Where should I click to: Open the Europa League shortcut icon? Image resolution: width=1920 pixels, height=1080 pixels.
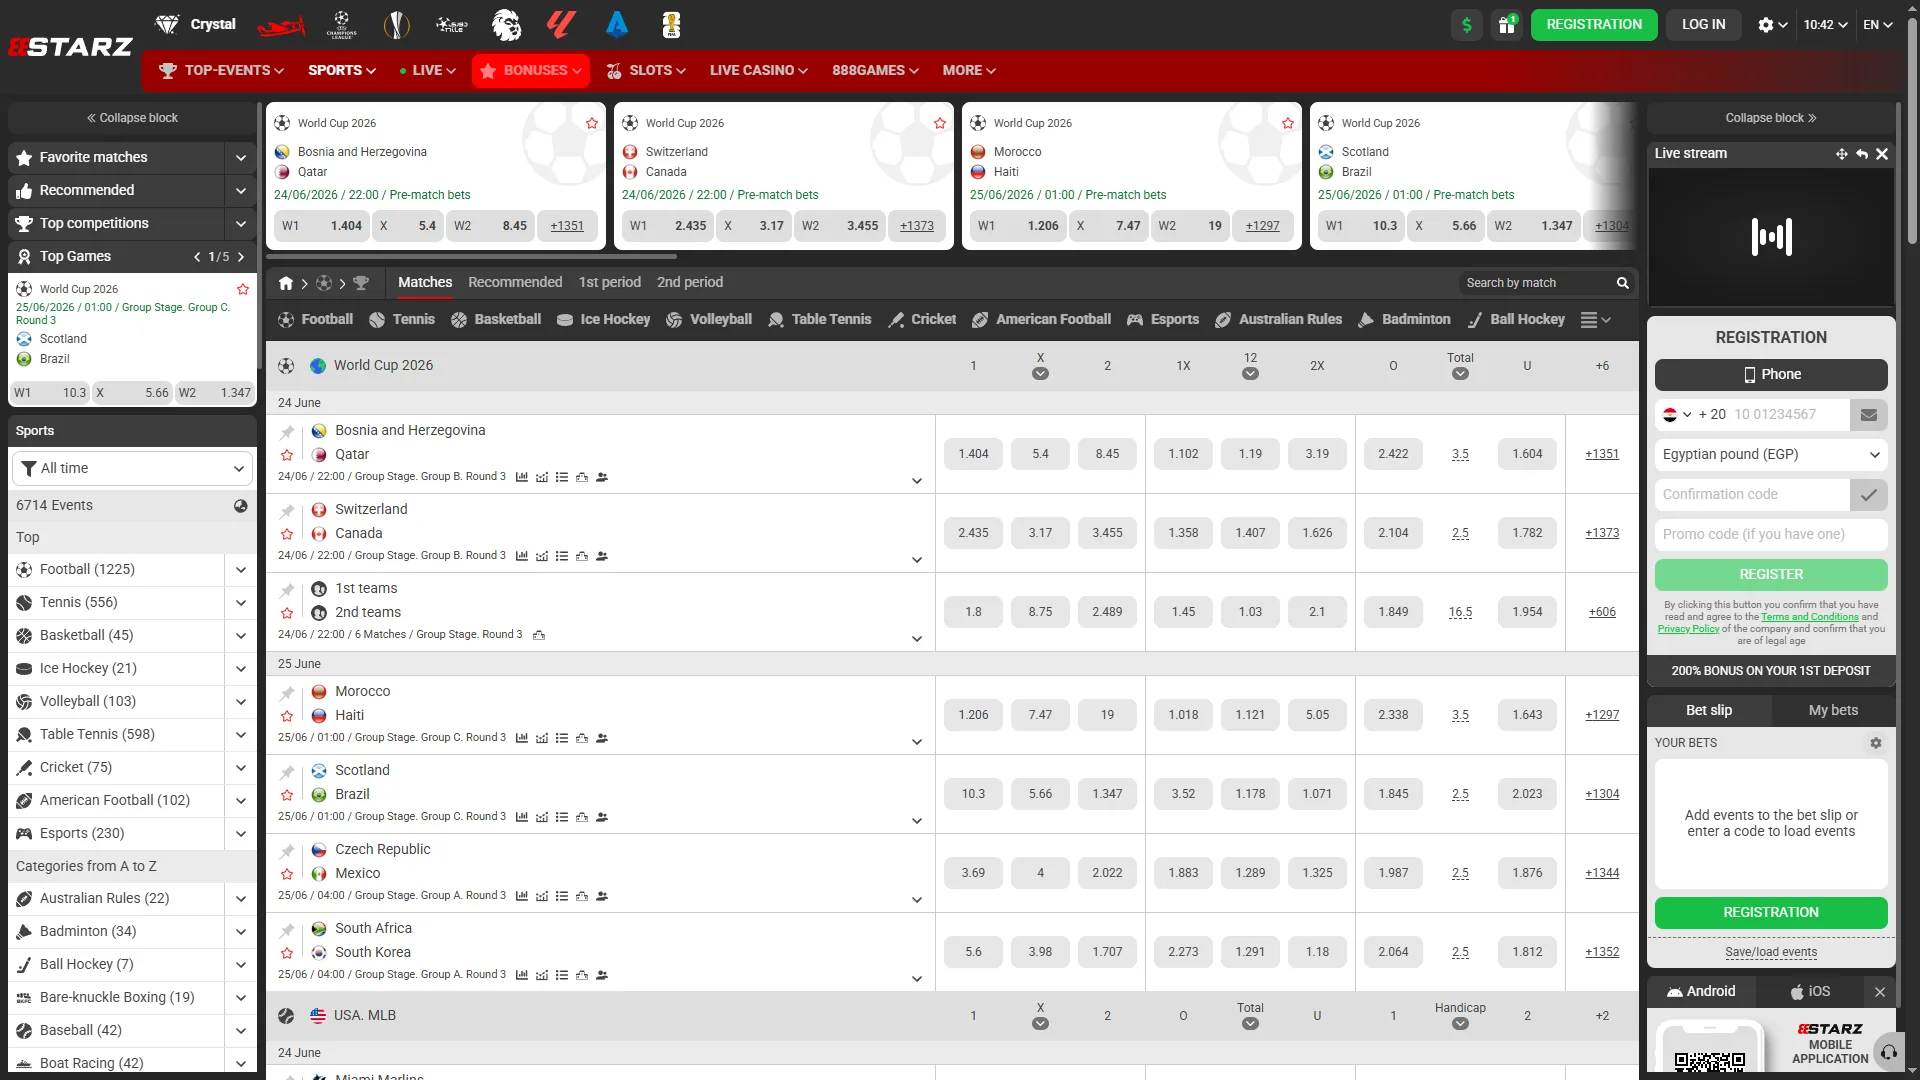pos(397,25)
